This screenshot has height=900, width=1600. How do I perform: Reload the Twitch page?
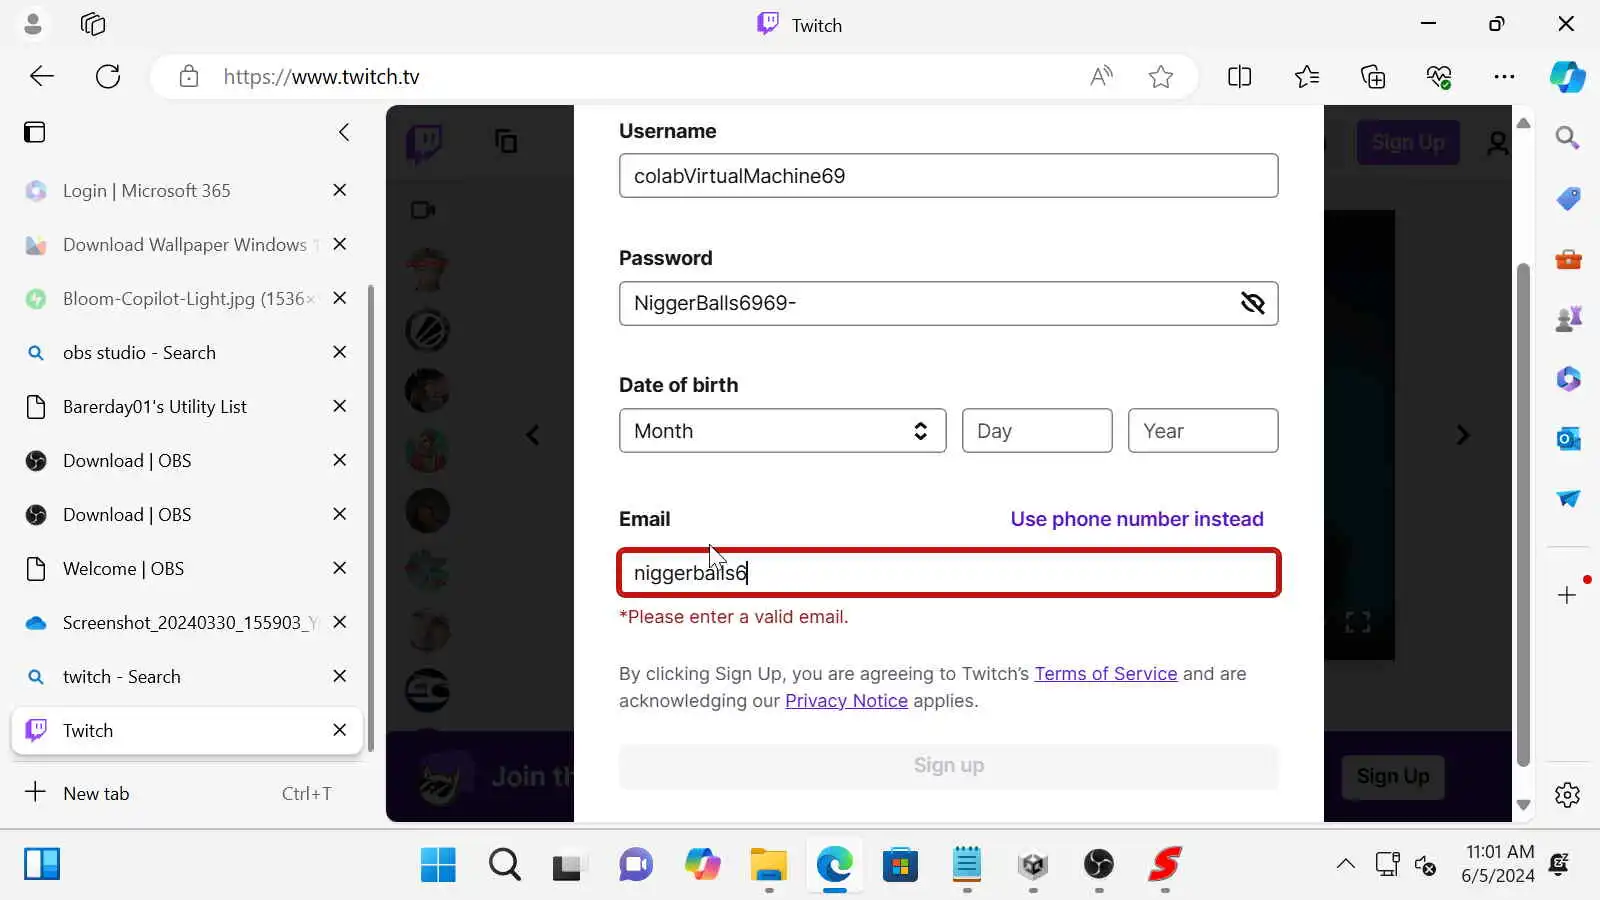(x=108, y=76)
